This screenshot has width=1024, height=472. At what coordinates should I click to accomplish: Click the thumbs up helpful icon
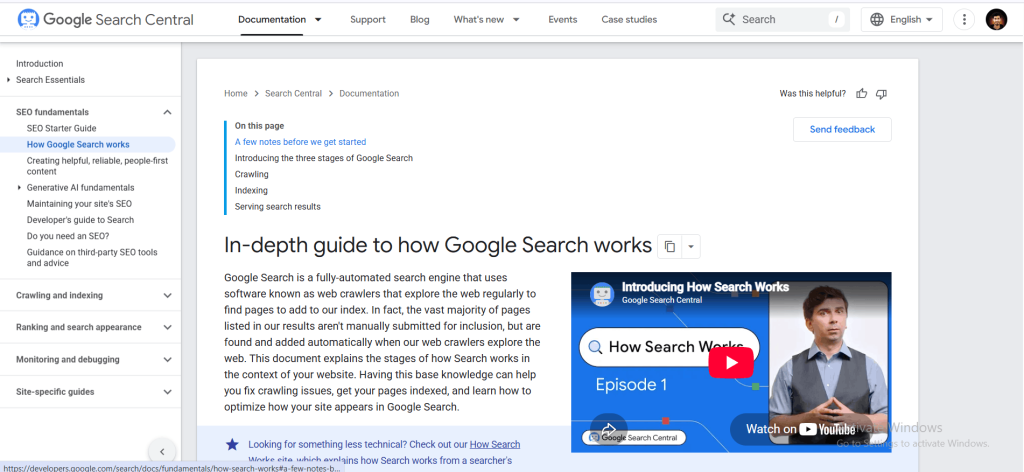pyautogui.click(x=861, y=93)
